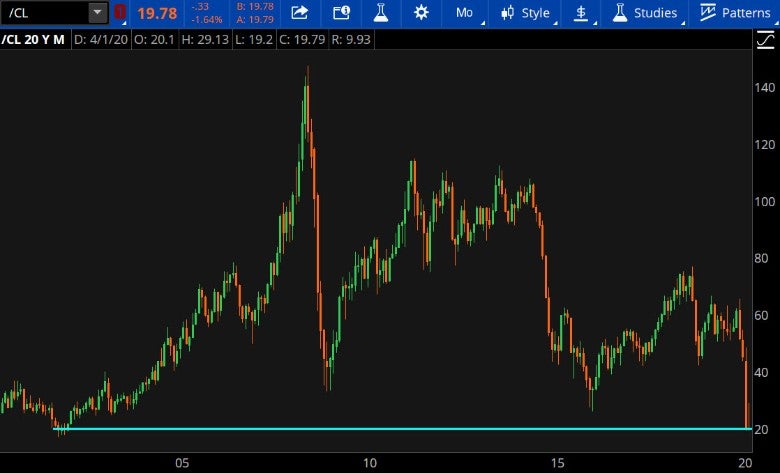Click the 05 year axis label
The height and width of the screenshot is (473, 780).
[x=182, y=463]
